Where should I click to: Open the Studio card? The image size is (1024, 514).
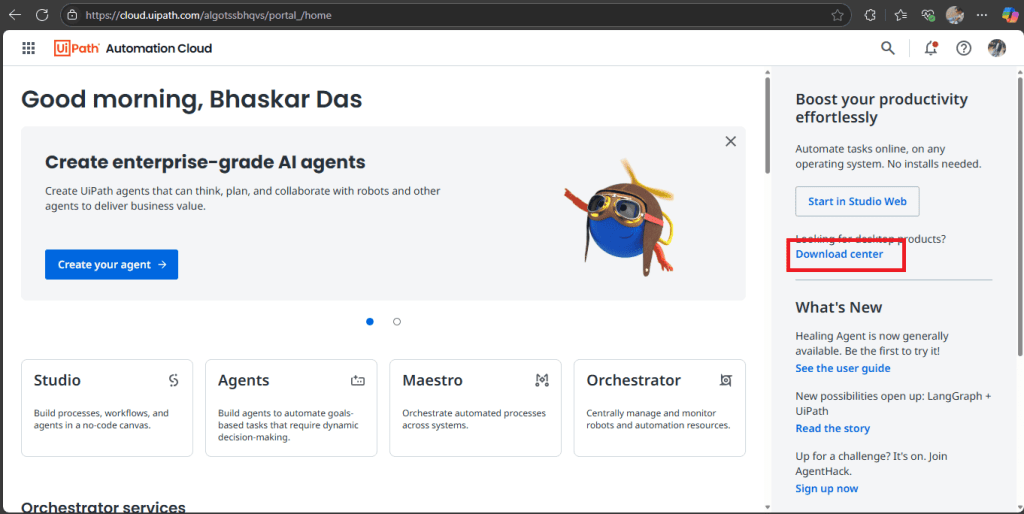pyautogui.click(x=107, y=408)
